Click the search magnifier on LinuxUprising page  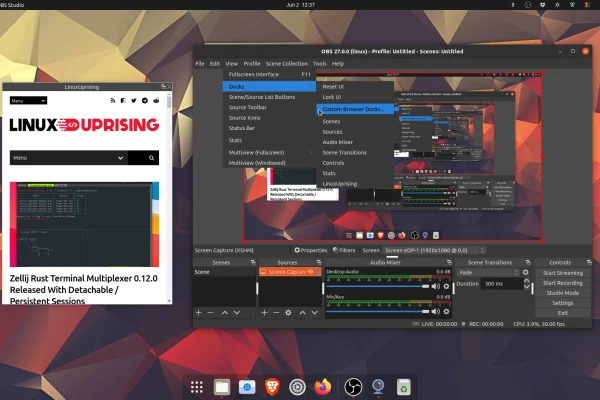coord(152,158)
